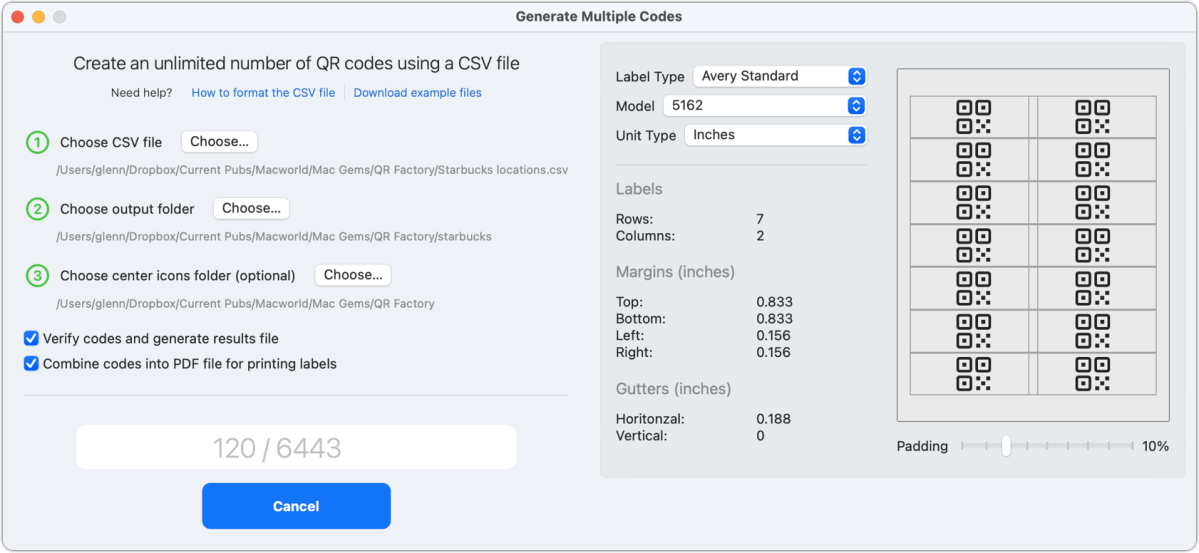Click the Rows value 7

click(x=760, y=219)
